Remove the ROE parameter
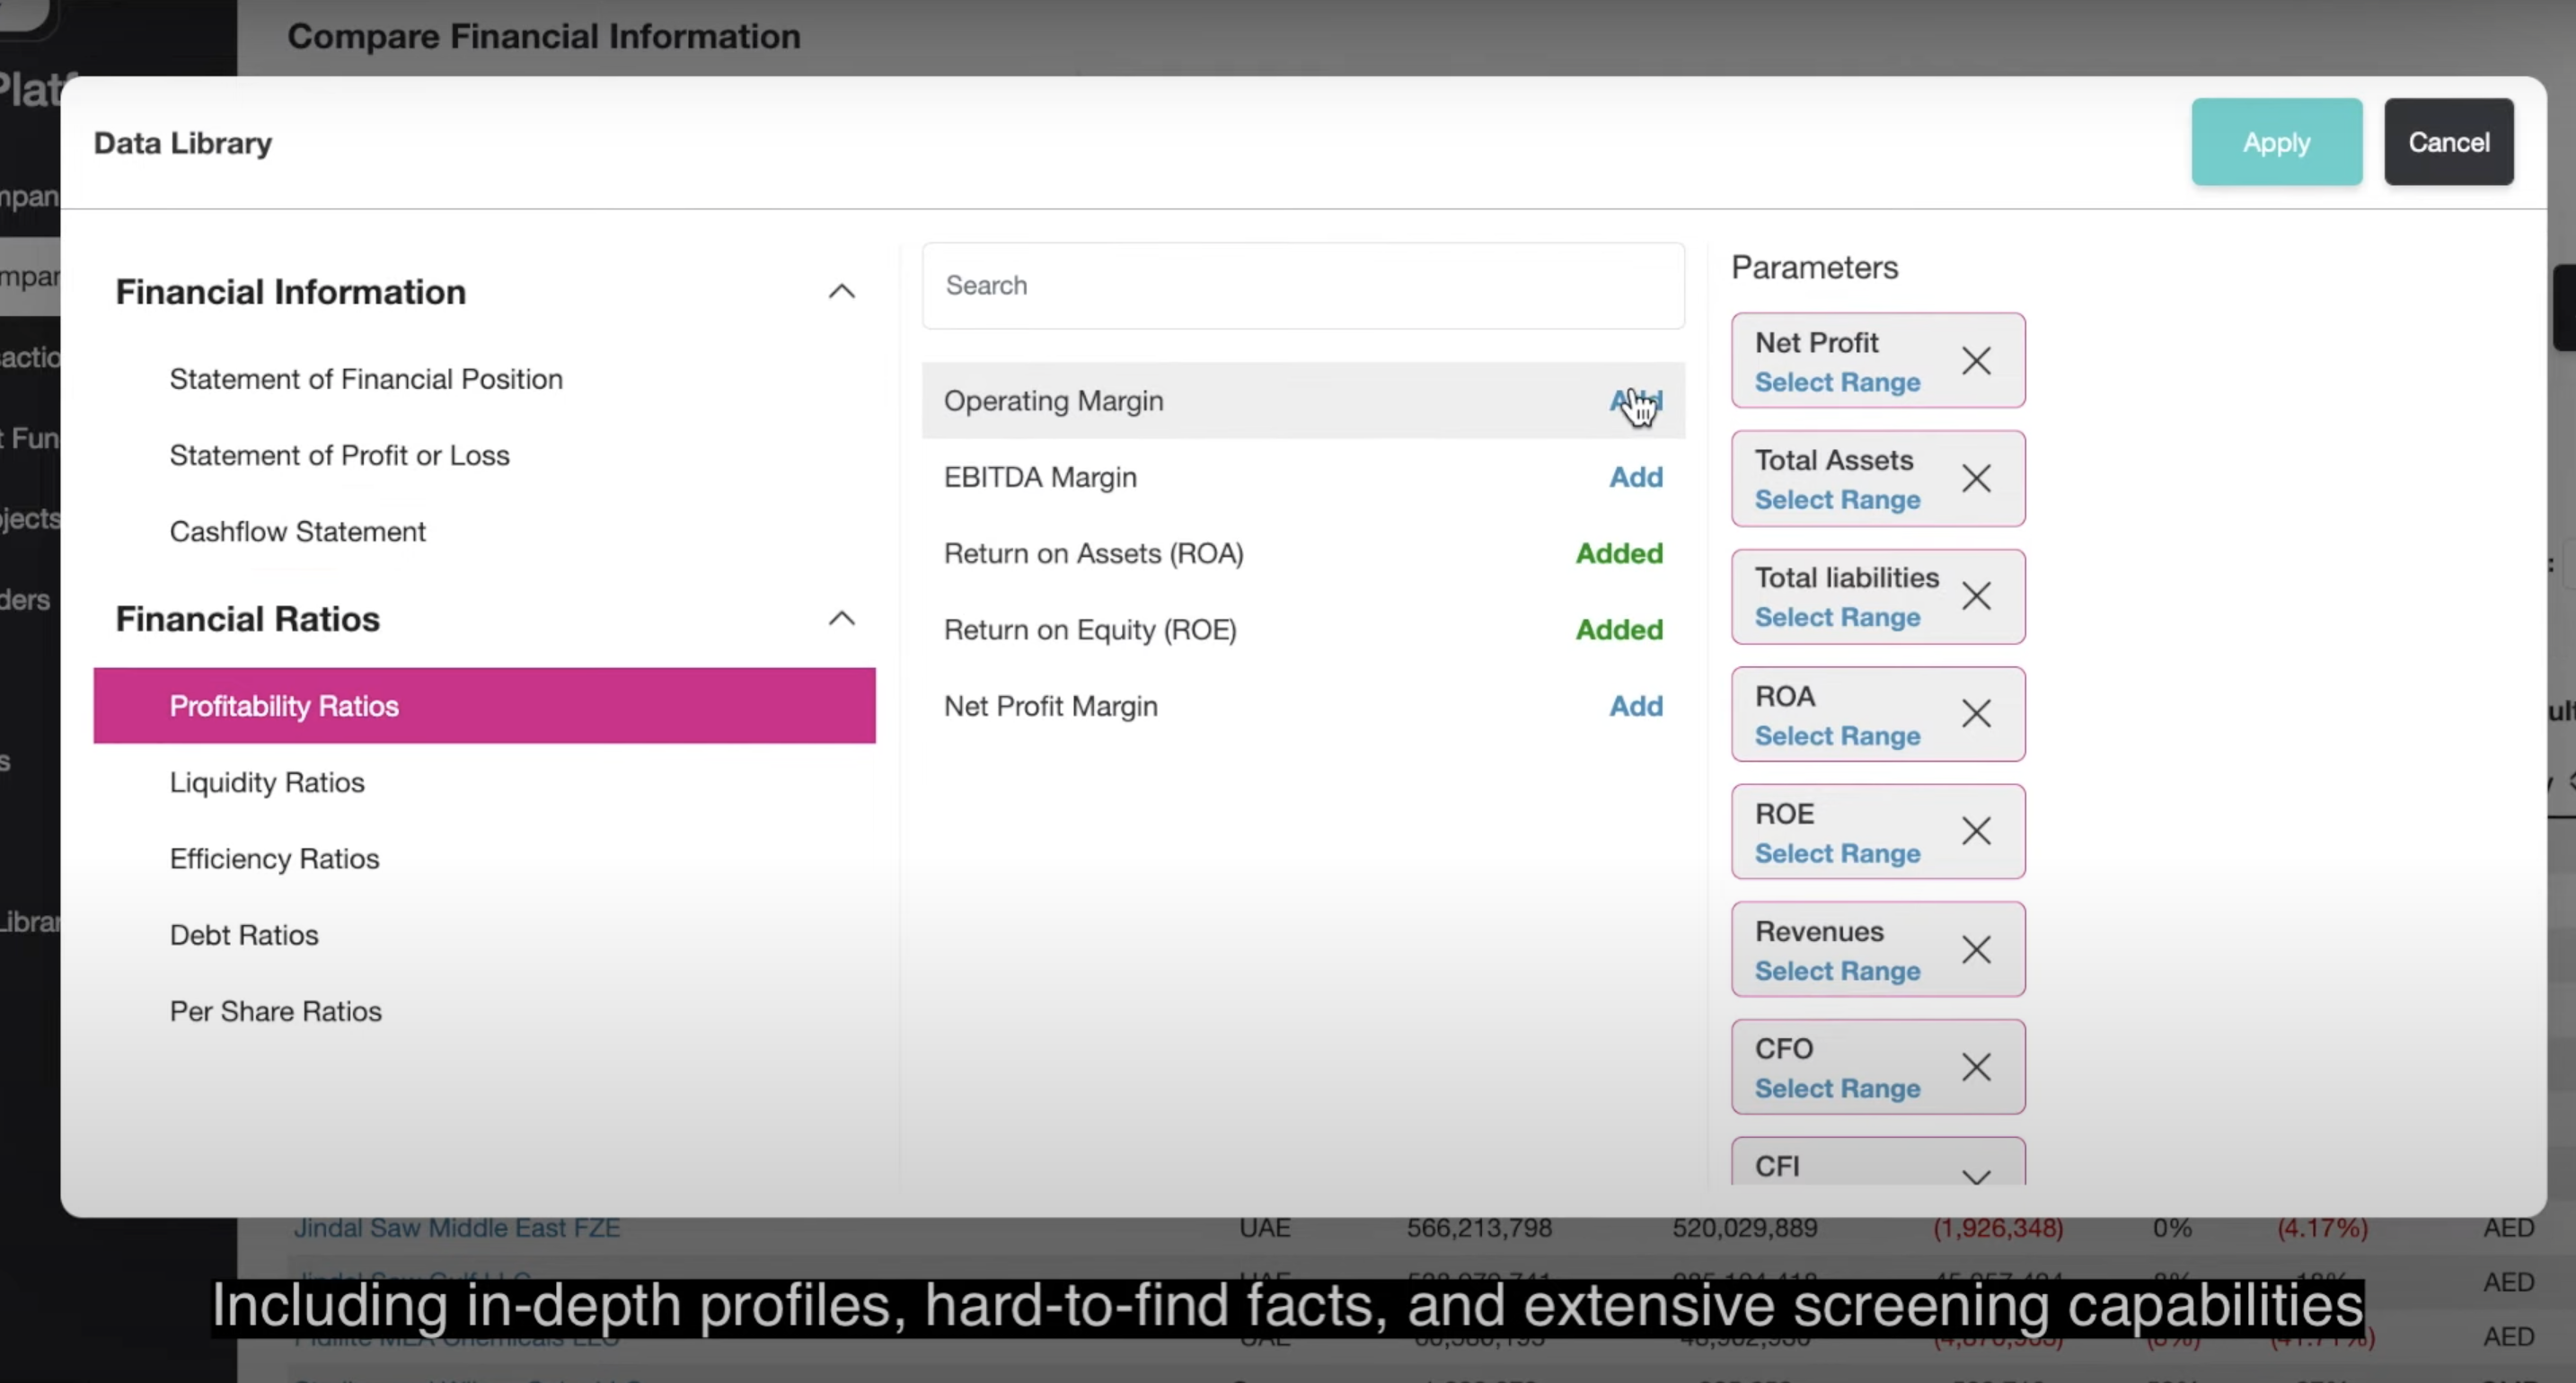Viewport: 2576px width, 1383px height. coord(1976,831)
